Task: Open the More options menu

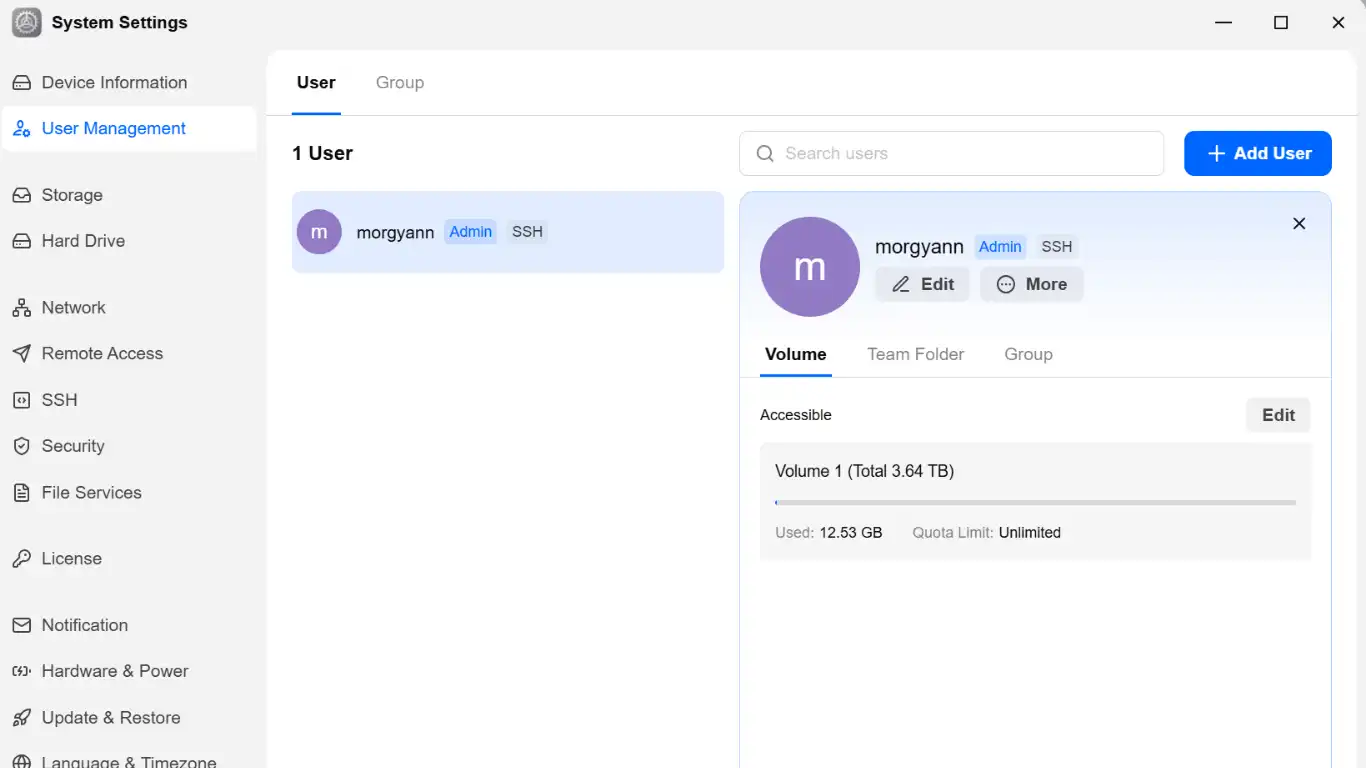Action: coord(1032,284)
